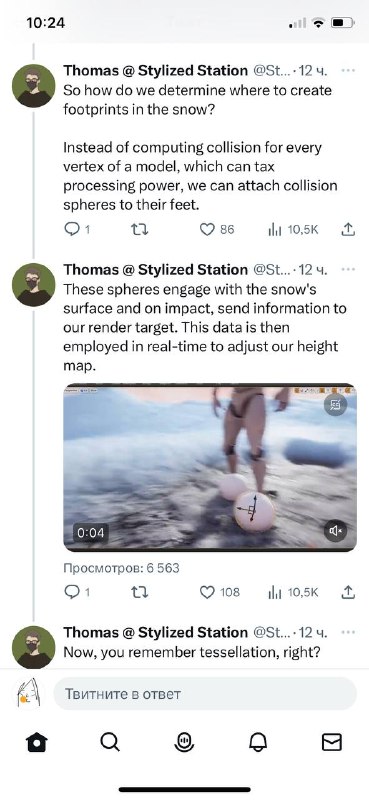Retweet the first tweet about collision spheres

[139, 230]
